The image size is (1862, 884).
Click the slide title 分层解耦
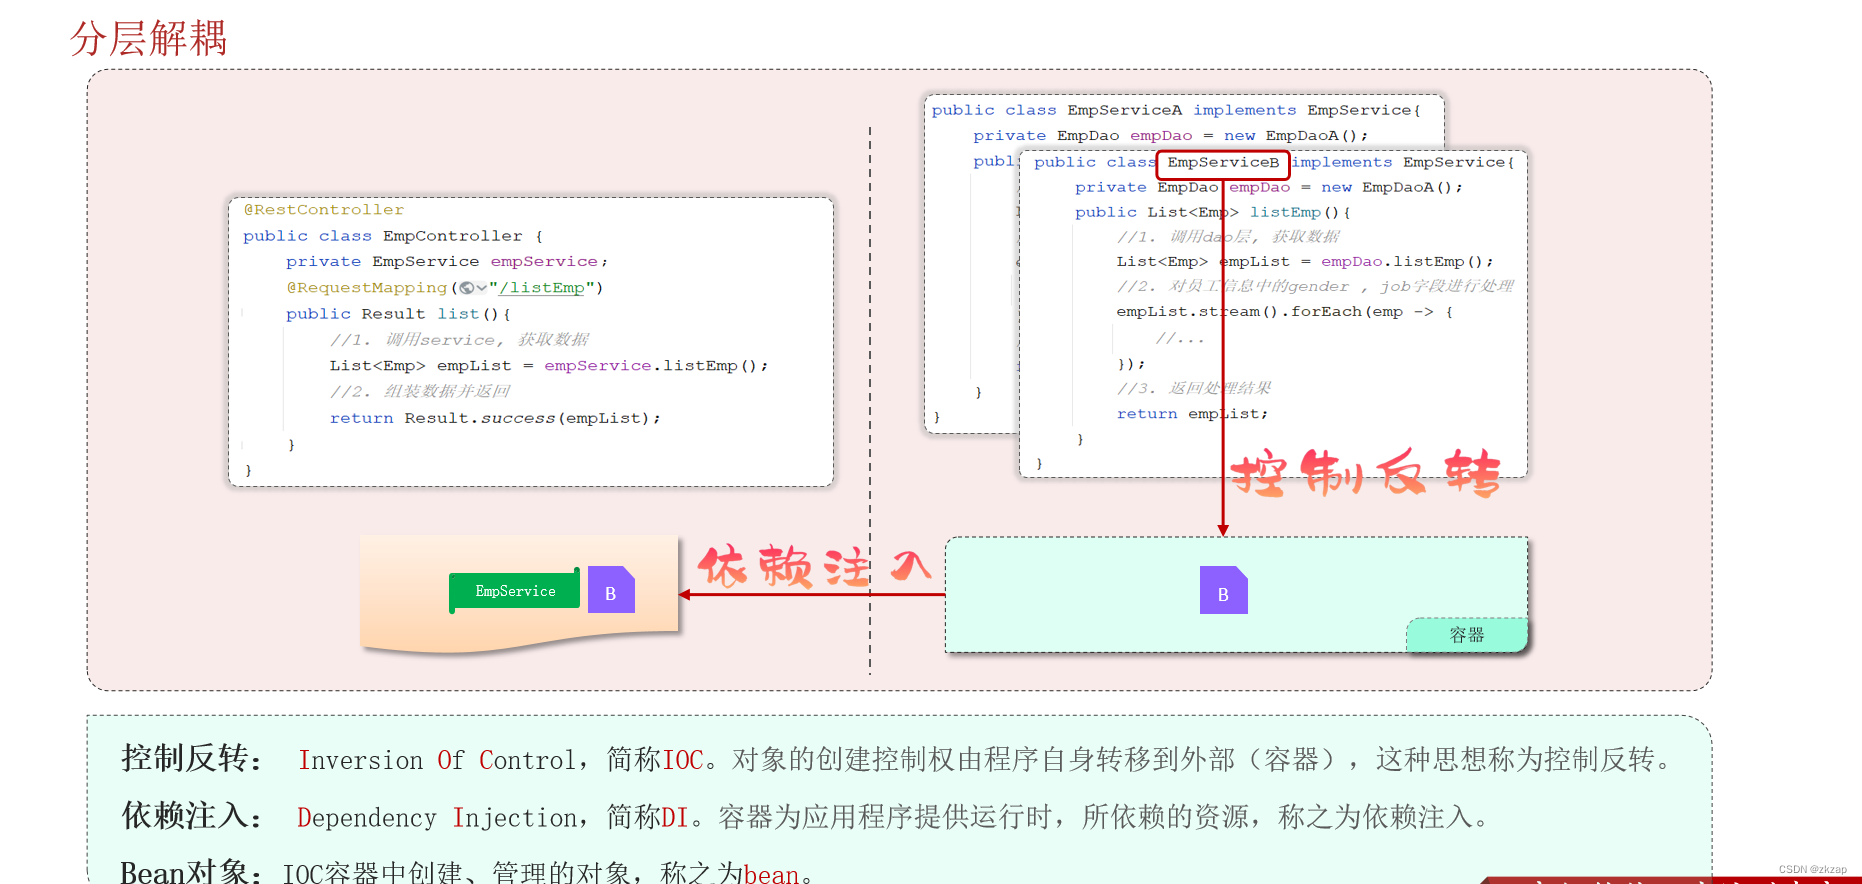point(149,39)
